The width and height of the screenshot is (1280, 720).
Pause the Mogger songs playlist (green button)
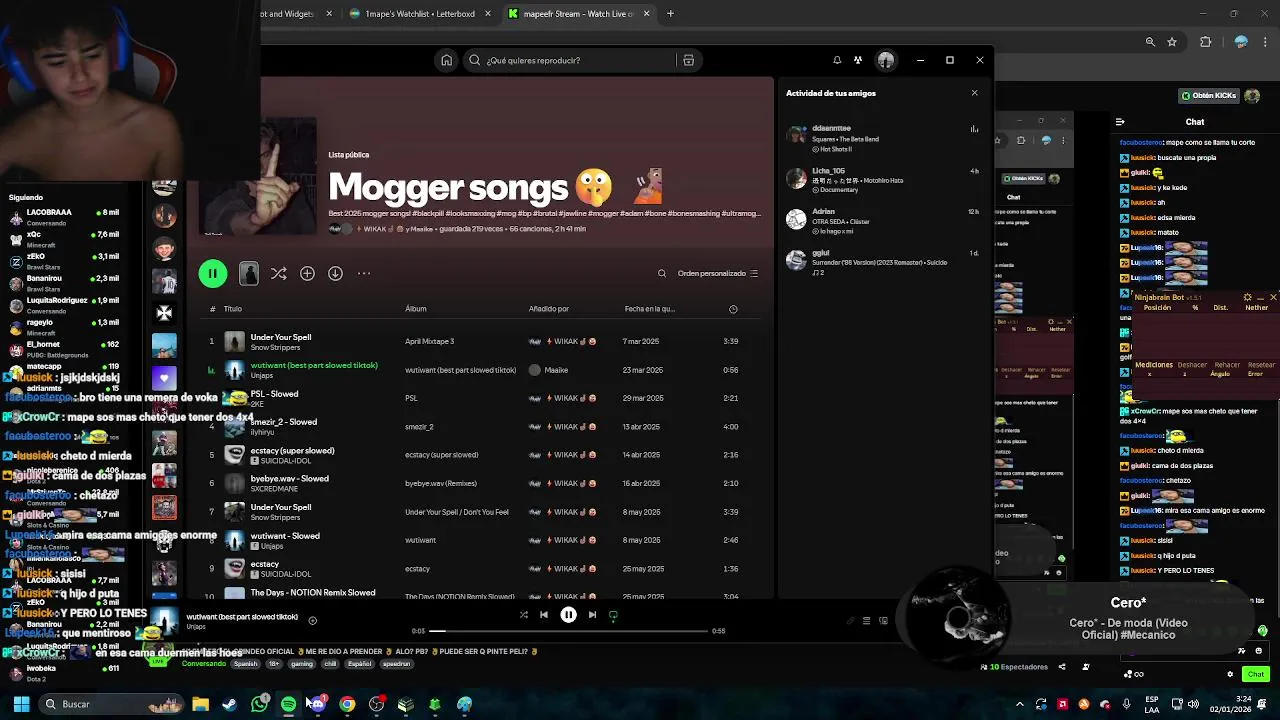(212, 273)
